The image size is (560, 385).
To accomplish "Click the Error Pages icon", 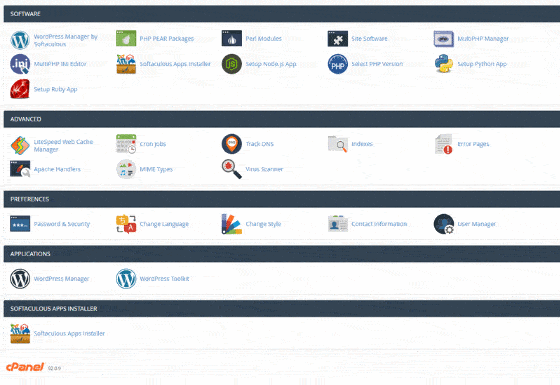I will coord(444,144).
